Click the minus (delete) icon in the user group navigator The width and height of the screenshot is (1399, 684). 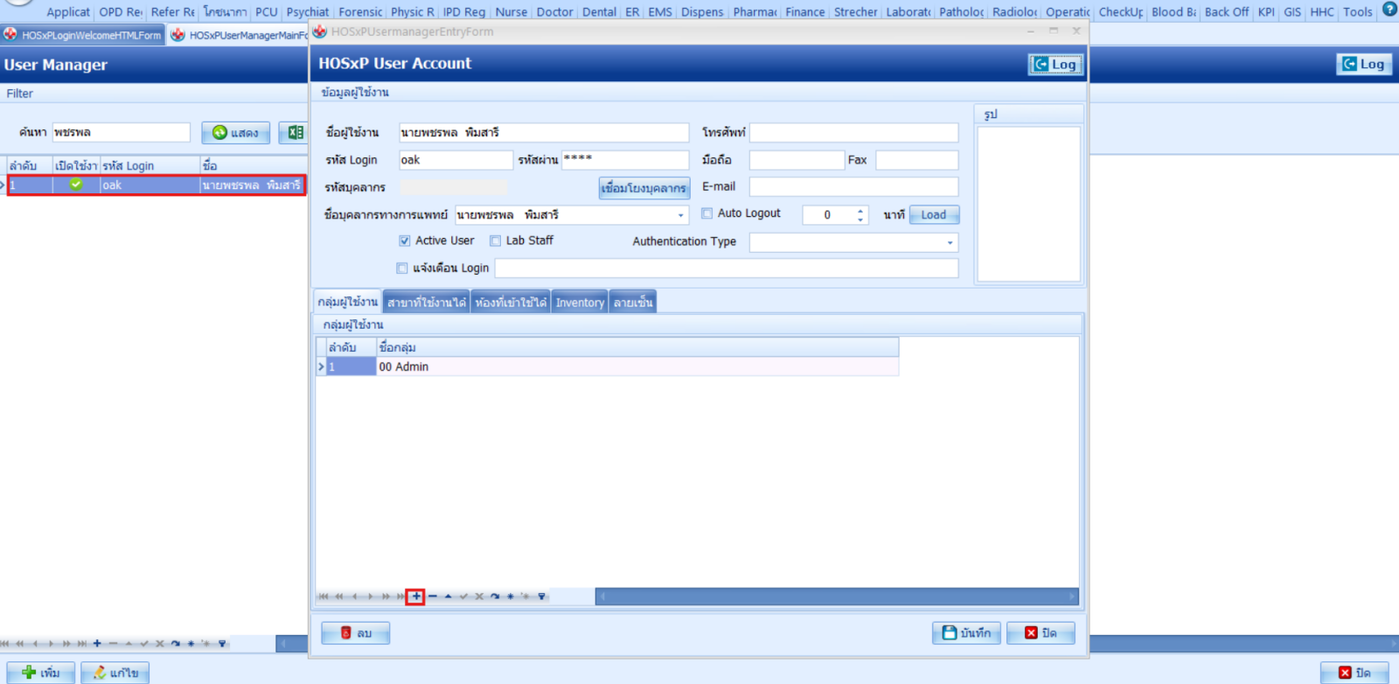click(x=433, y=596)
